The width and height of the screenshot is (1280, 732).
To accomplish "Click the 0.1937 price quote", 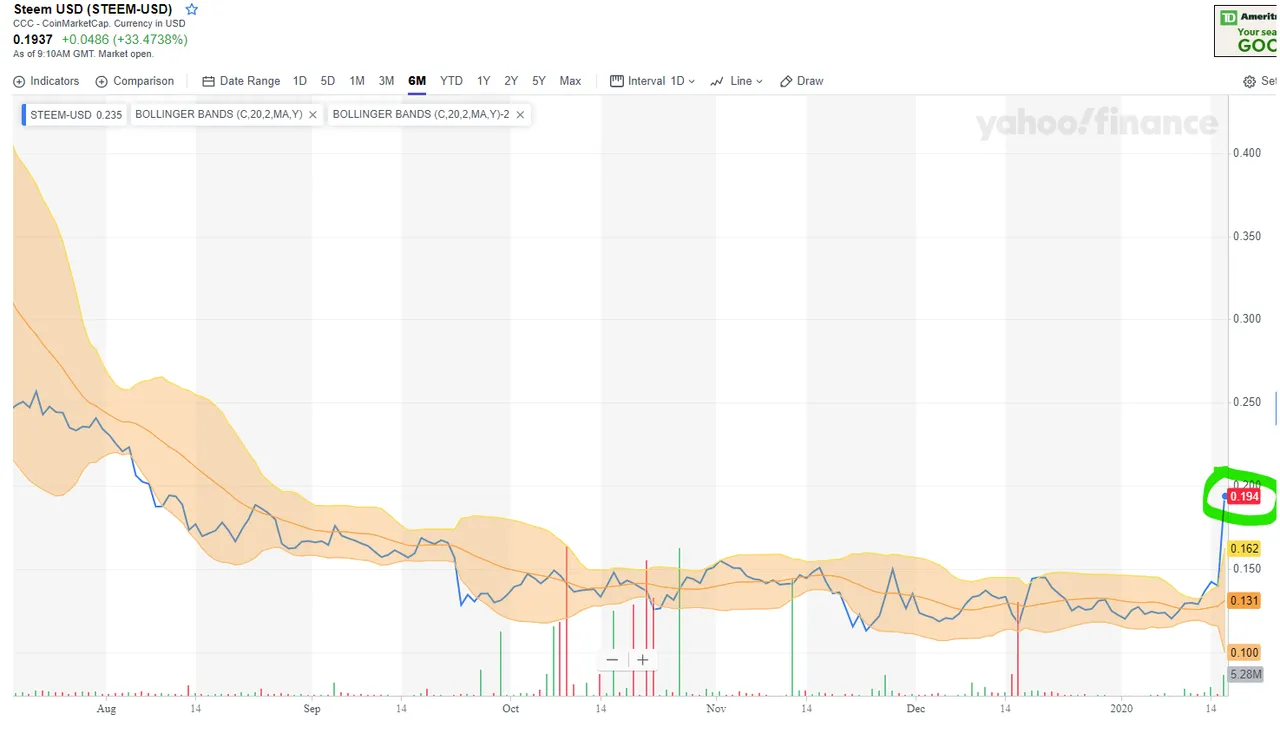I will pos(33,39).
